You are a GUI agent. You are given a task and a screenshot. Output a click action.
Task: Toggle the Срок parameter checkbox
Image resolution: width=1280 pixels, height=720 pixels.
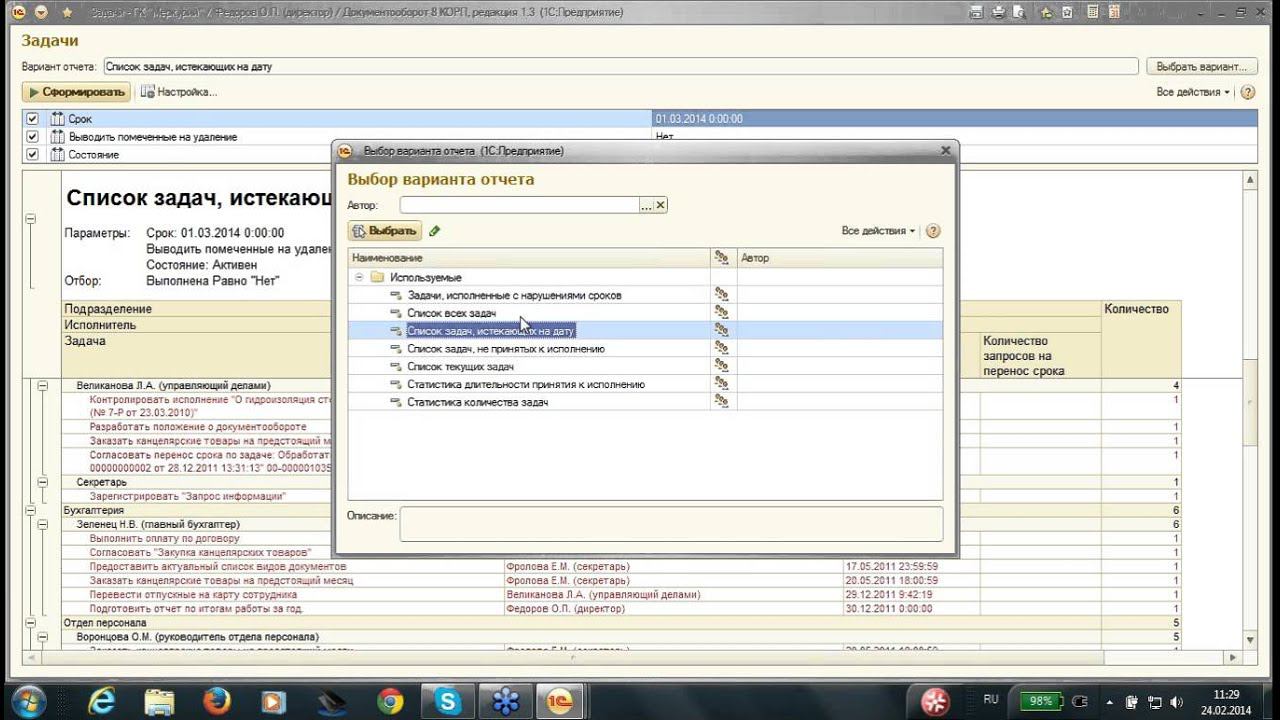(x=32, y=119)
